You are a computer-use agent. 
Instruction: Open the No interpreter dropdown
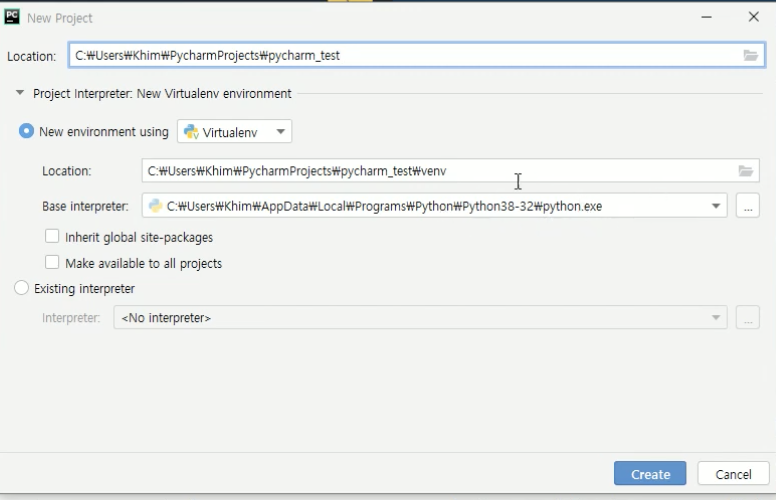point(420,317)
